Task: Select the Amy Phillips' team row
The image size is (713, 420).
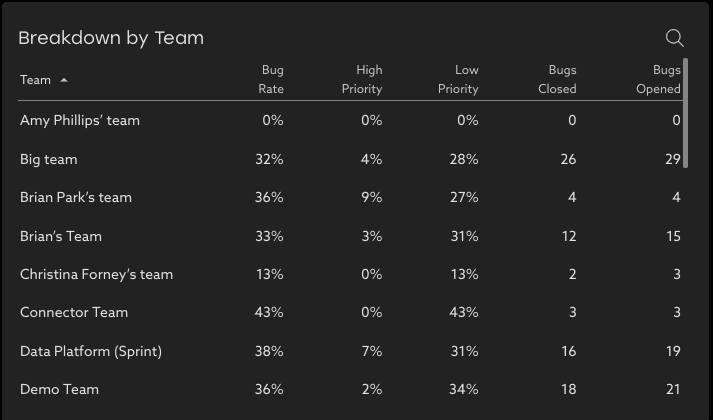Action: click(x=80, y=120)
